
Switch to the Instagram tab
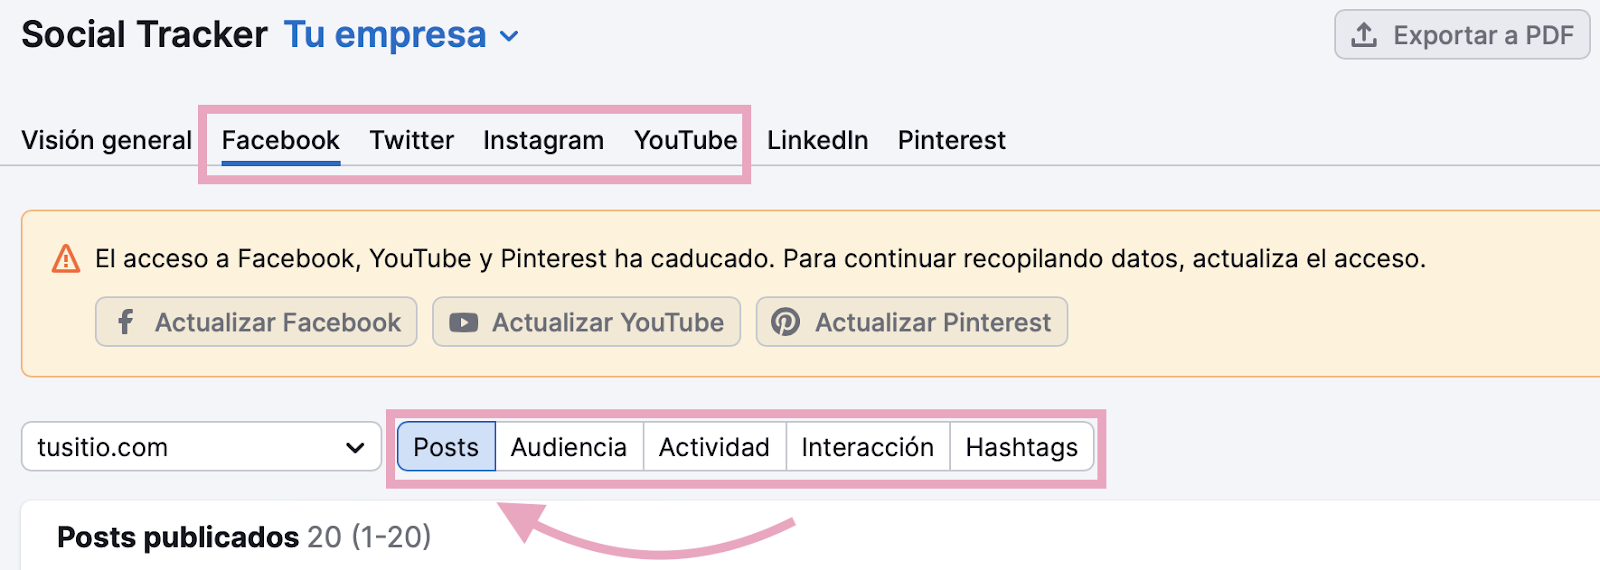coord(544,140)
